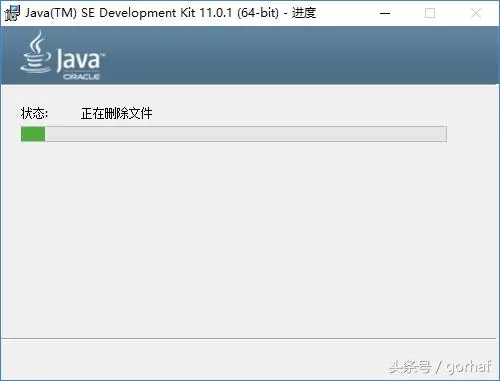The height and width of the screenshot is (381, 500).
Task: Click the 状态: label
Action: (x=34, y=113)
